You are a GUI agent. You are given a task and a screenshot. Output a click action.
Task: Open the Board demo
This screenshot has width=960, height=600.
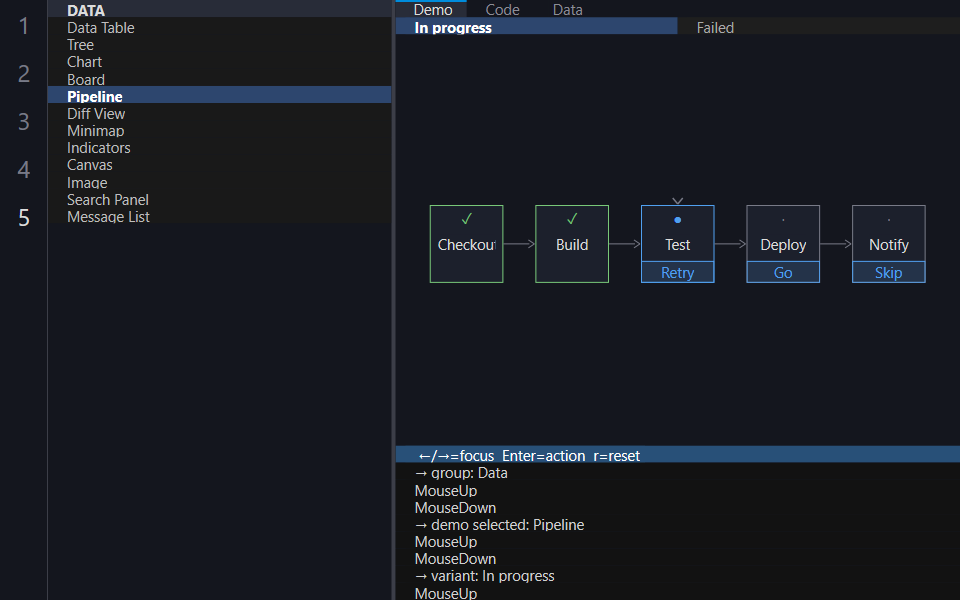click(219, 80)
